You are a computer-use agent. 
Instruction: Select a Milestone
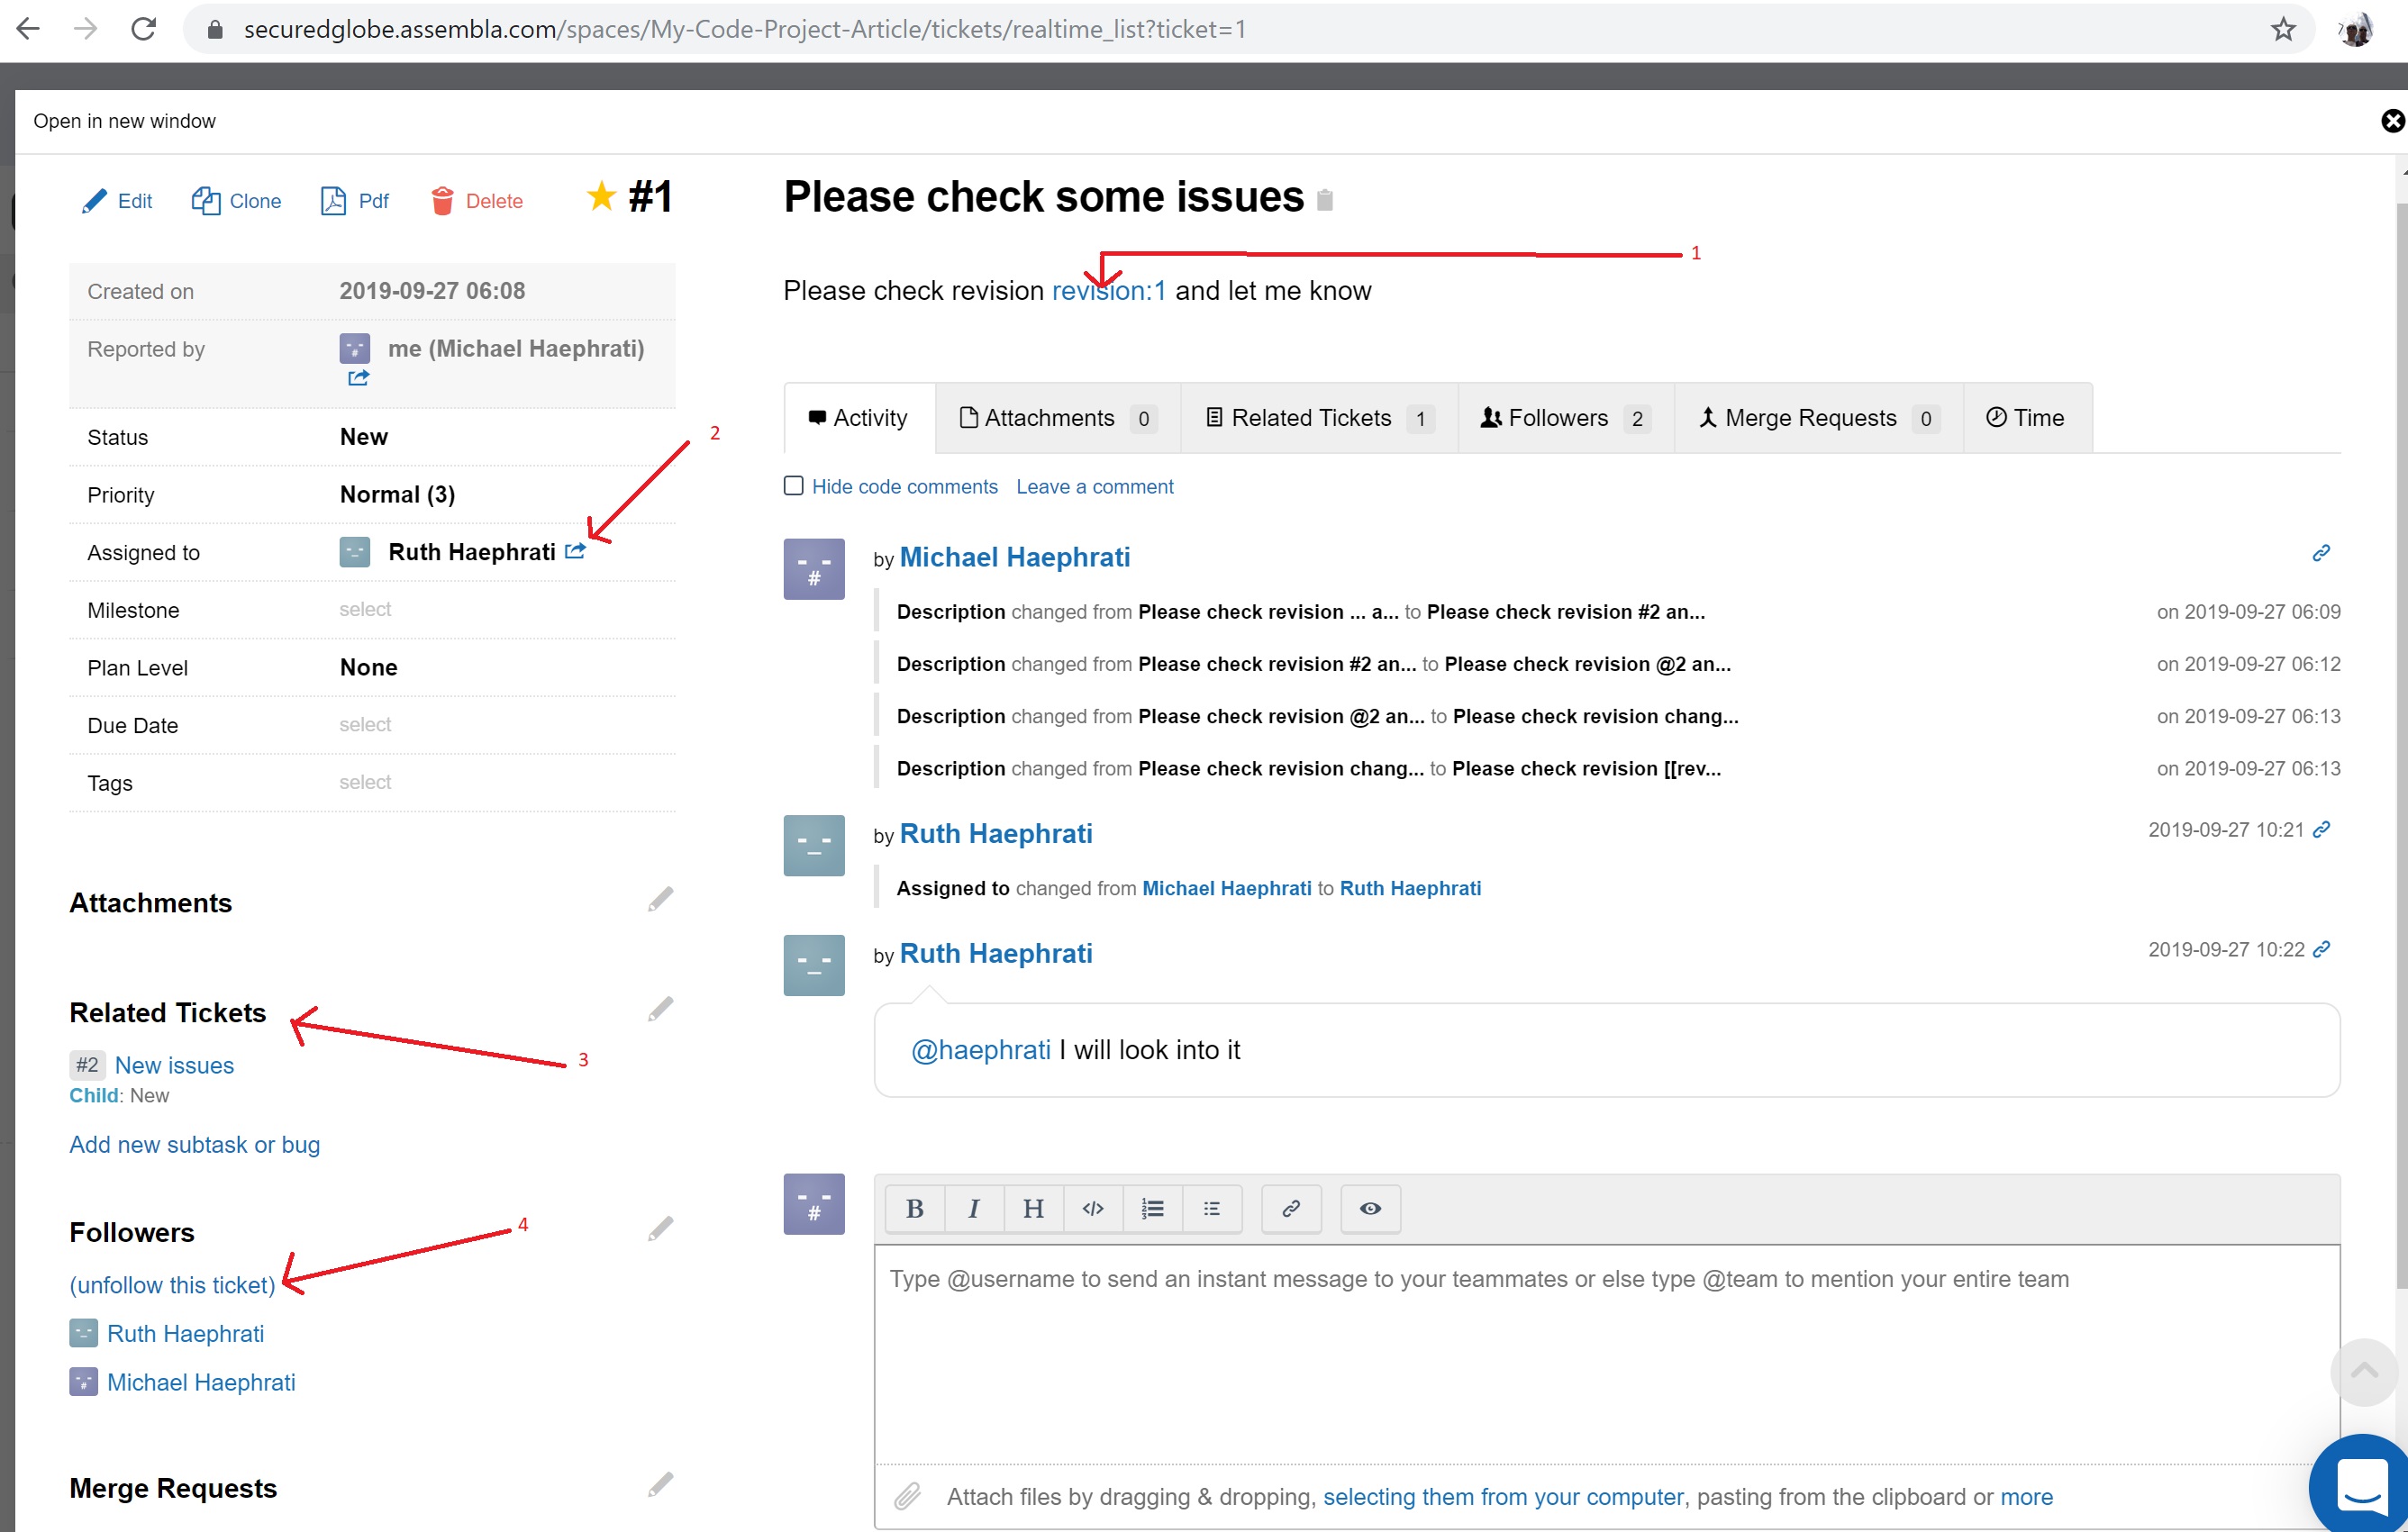pos(365,609)
